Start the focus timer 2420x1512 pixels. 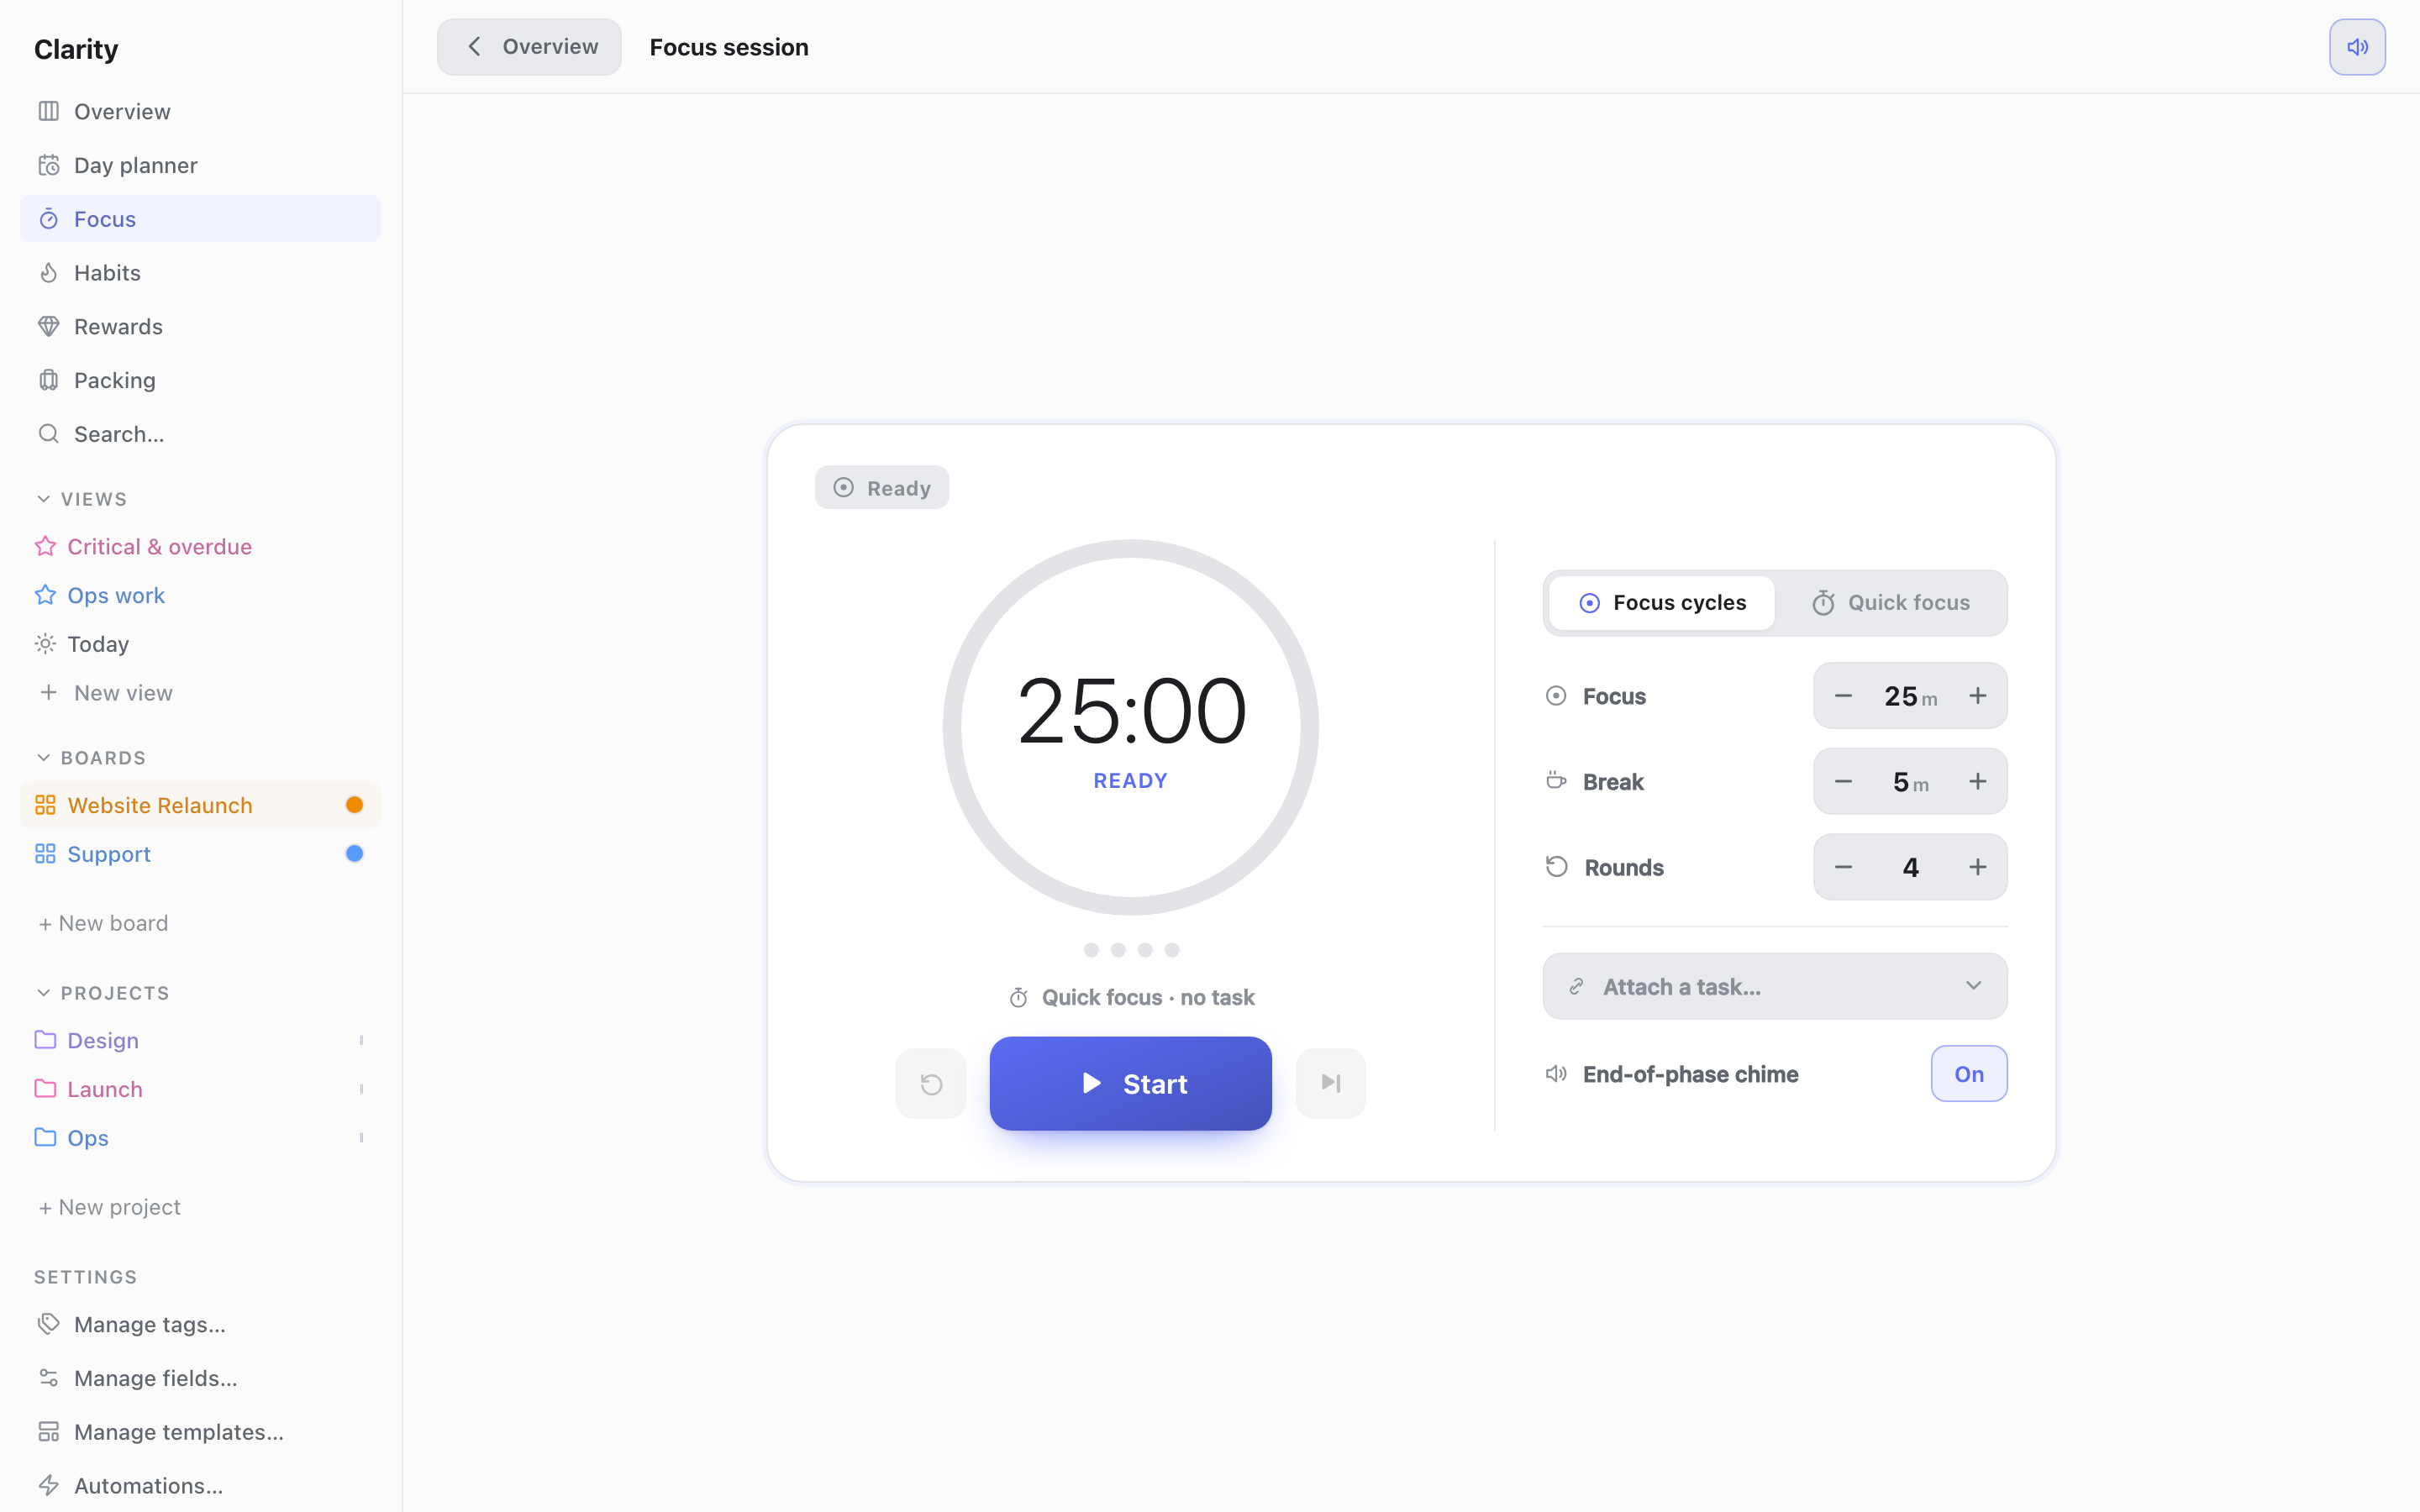[1130, 1084]
